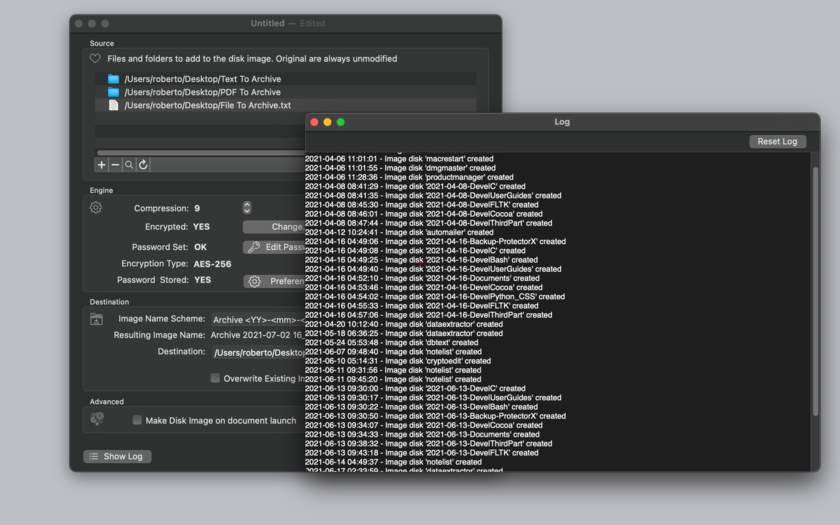
Task: Click log entry '2021-04-08-DevelUserGuides' created
Action: [433, 196]
